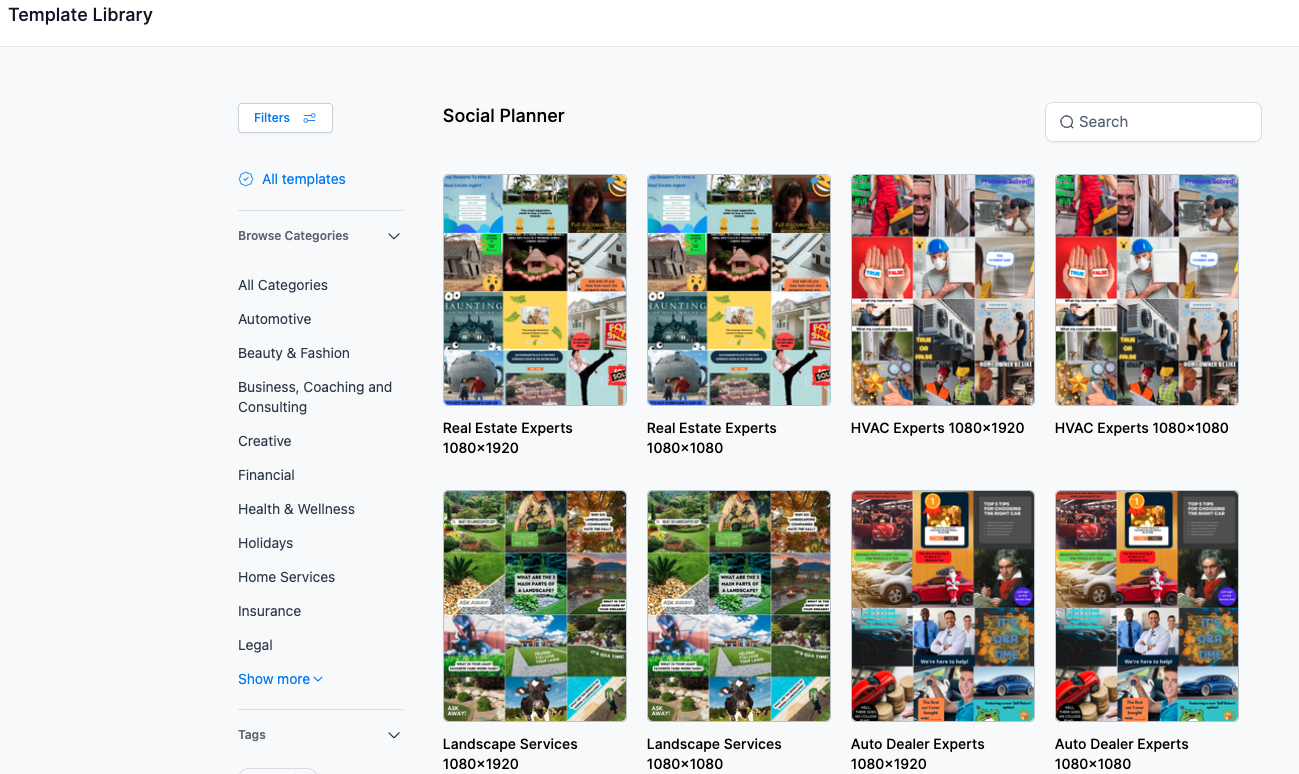Image resolution: width=1299 pixels, height=774 pixels.
Task: Open Auto Dealer Experts 1080×1080 thumbnail
Action: [x=1147, y=606]
